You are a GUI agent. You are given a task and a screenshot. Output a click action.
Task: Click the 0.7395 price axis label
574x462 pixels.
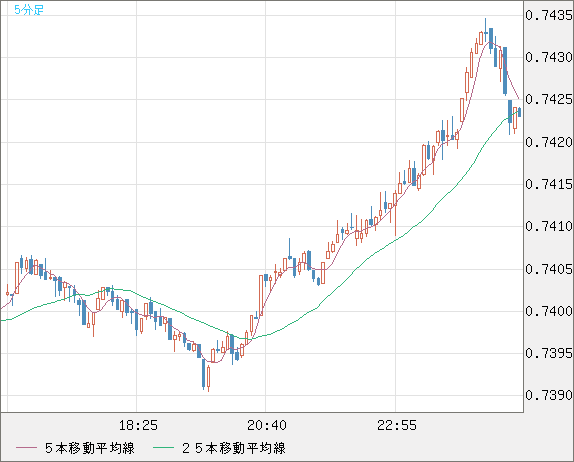pyautogui.click(x=549, y=353)
